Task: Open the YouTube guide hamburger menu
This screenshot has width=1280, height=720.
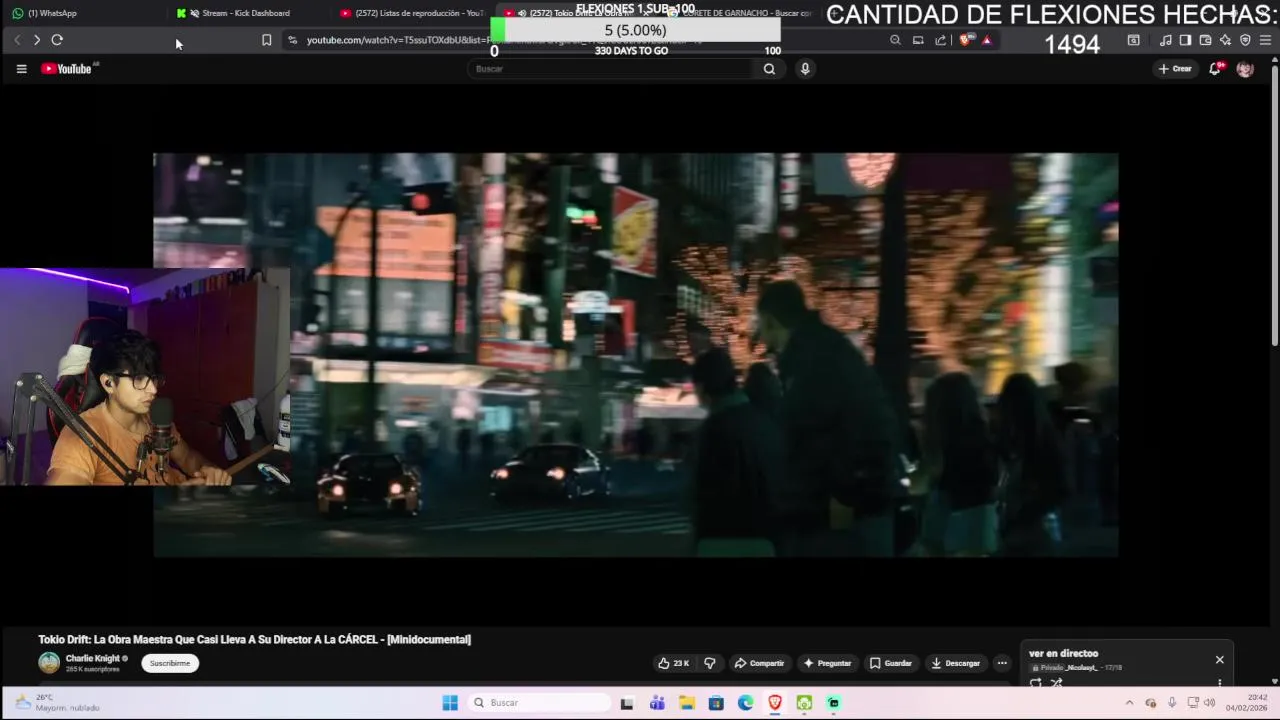Action: point(21,69)
